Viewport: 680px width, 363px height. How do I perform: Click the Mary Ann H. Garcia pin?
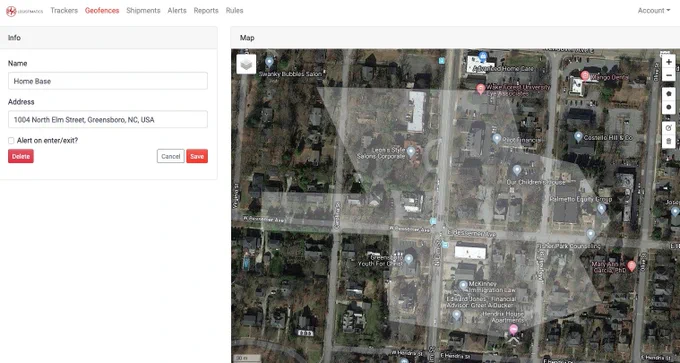[x=631, y=266]
